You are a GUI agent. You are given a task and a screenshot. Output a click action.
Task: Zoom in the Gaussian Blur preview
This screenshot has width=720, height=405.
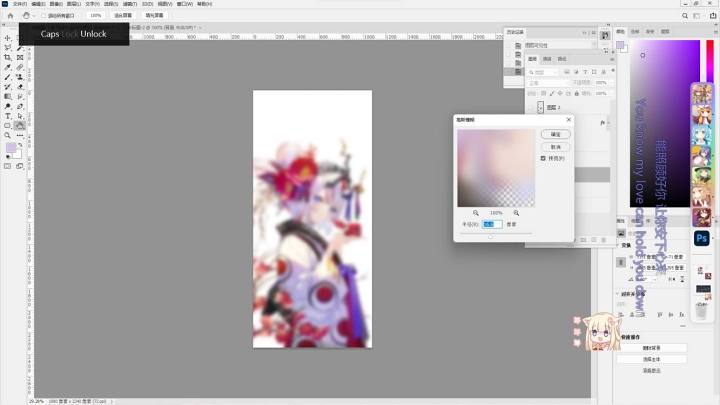[x=516, y=213]
